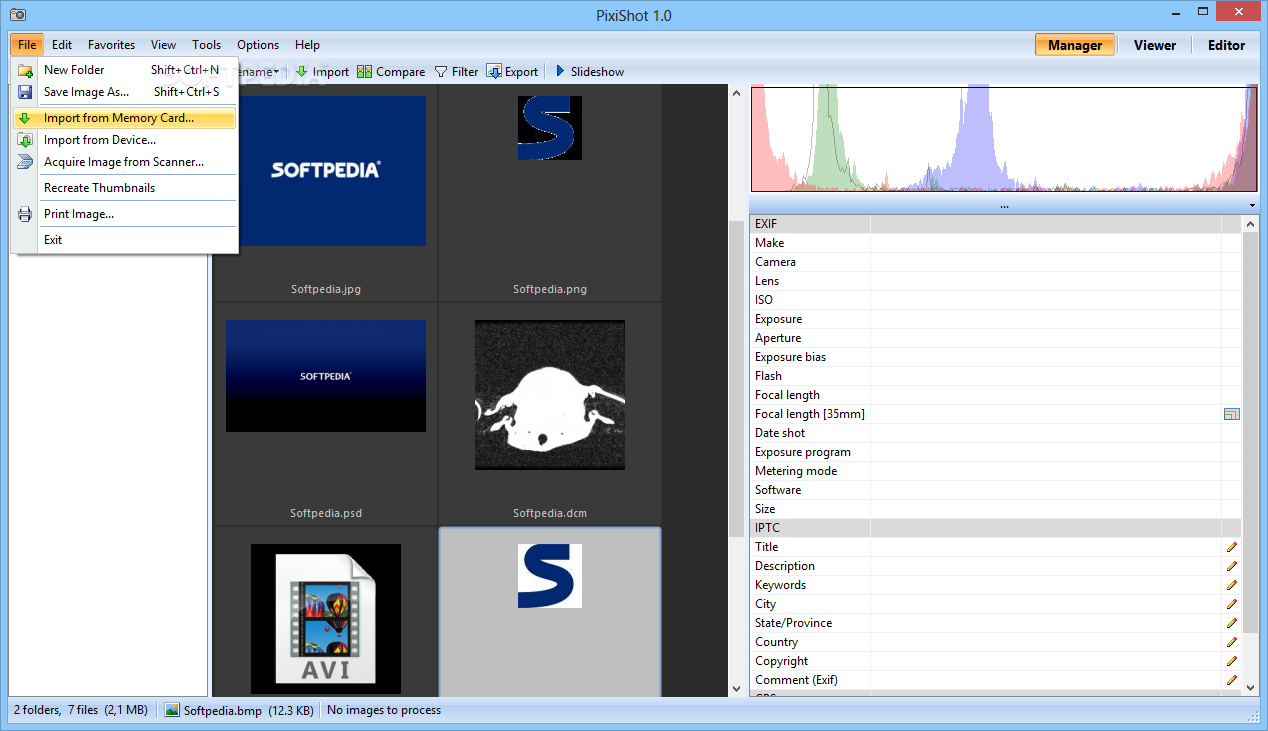Open the View menu
This screenshot has width=1268, height=731.
point(163,45)
